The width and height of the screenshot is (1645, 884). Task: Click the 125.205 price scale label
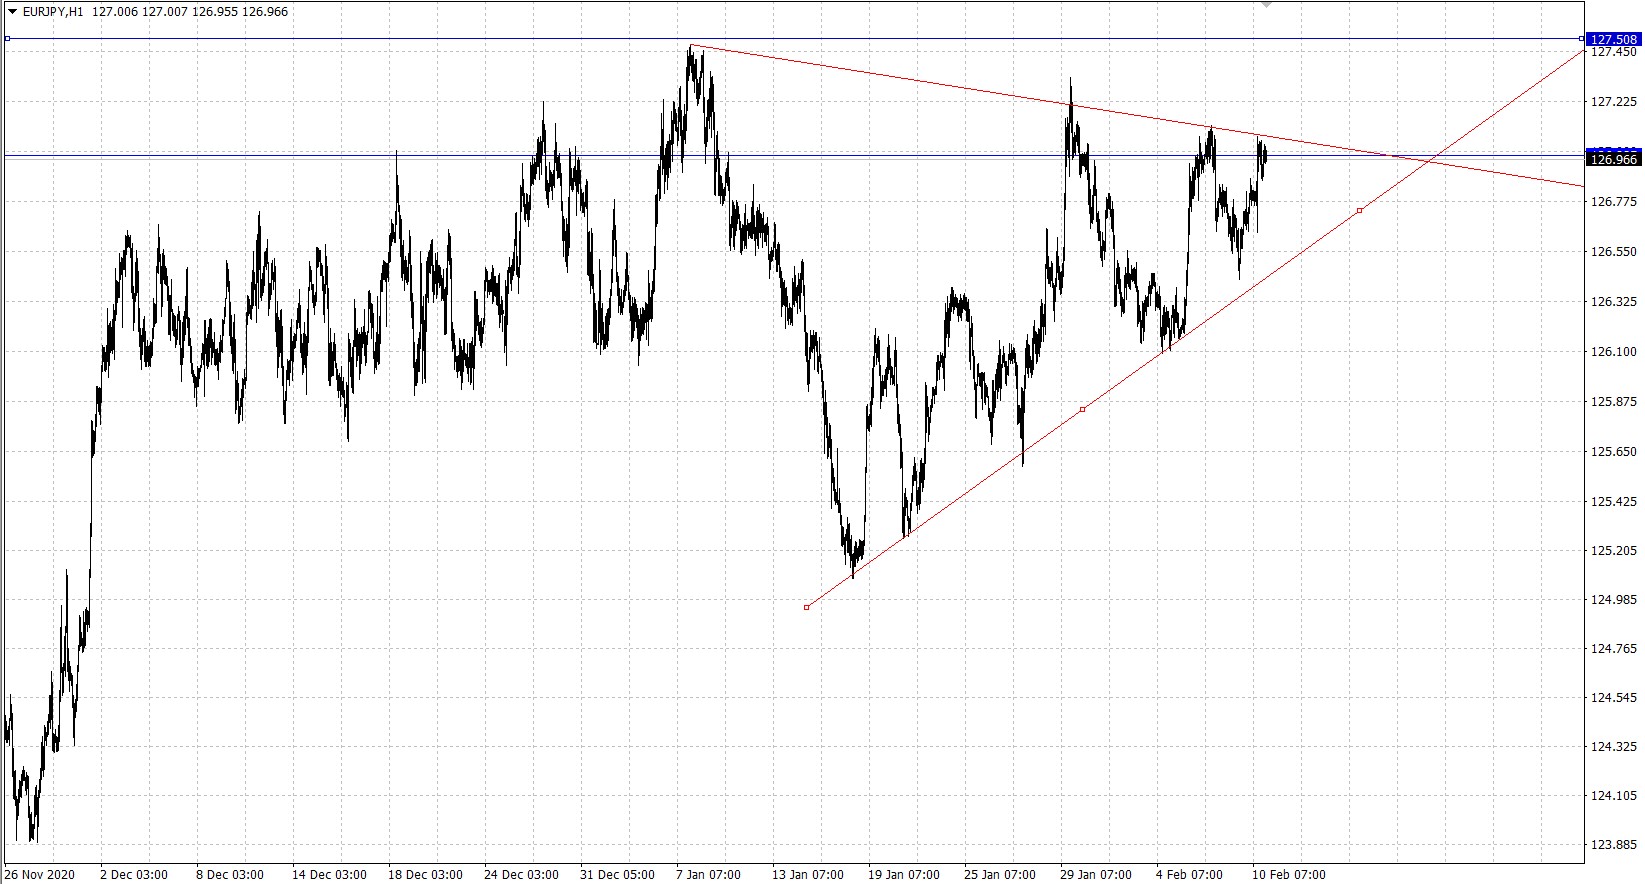(1614, 551)
